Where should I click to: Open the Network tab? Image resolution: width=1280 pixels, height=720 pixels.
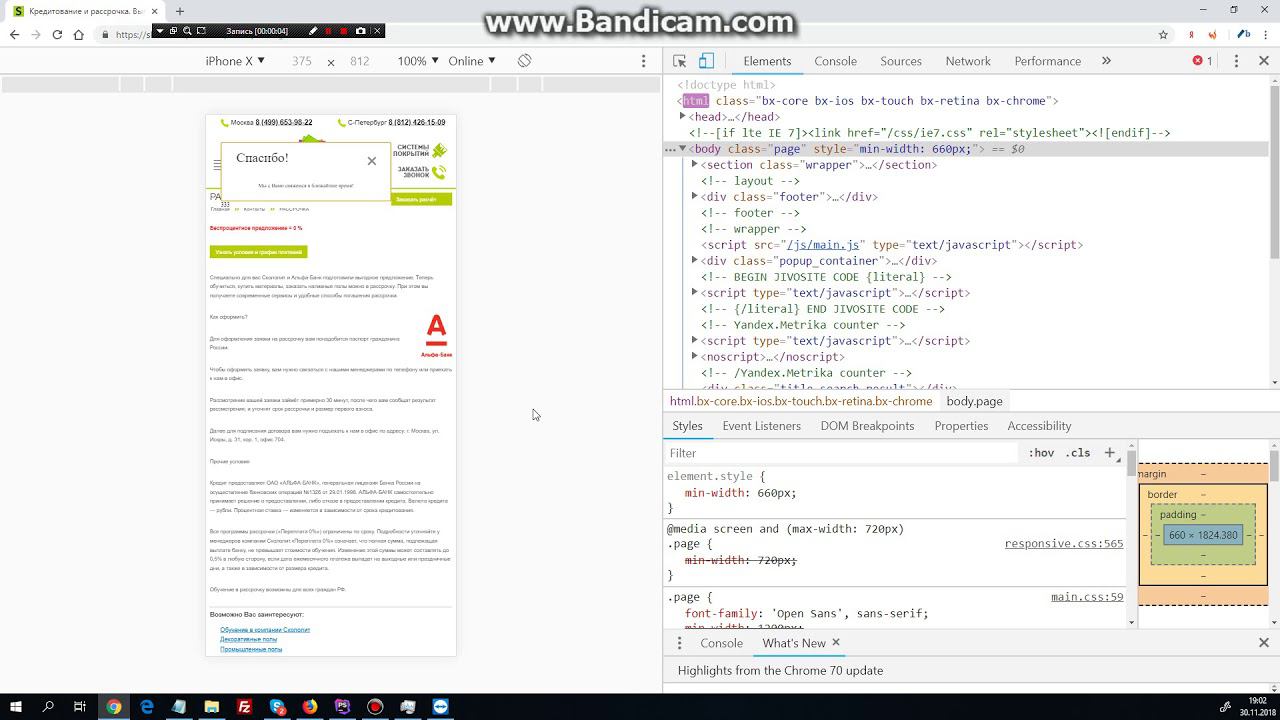(968, 61)
